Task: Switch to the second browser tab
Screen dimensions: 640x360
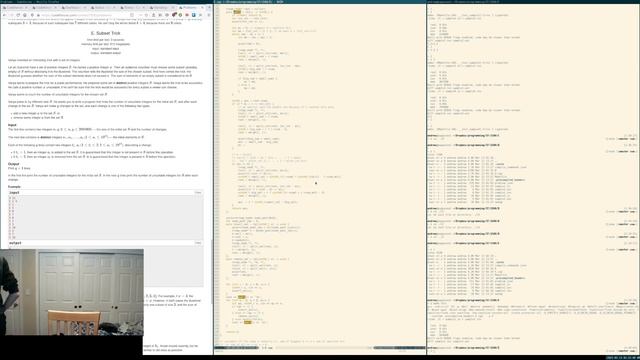Action: pos(45,7)
